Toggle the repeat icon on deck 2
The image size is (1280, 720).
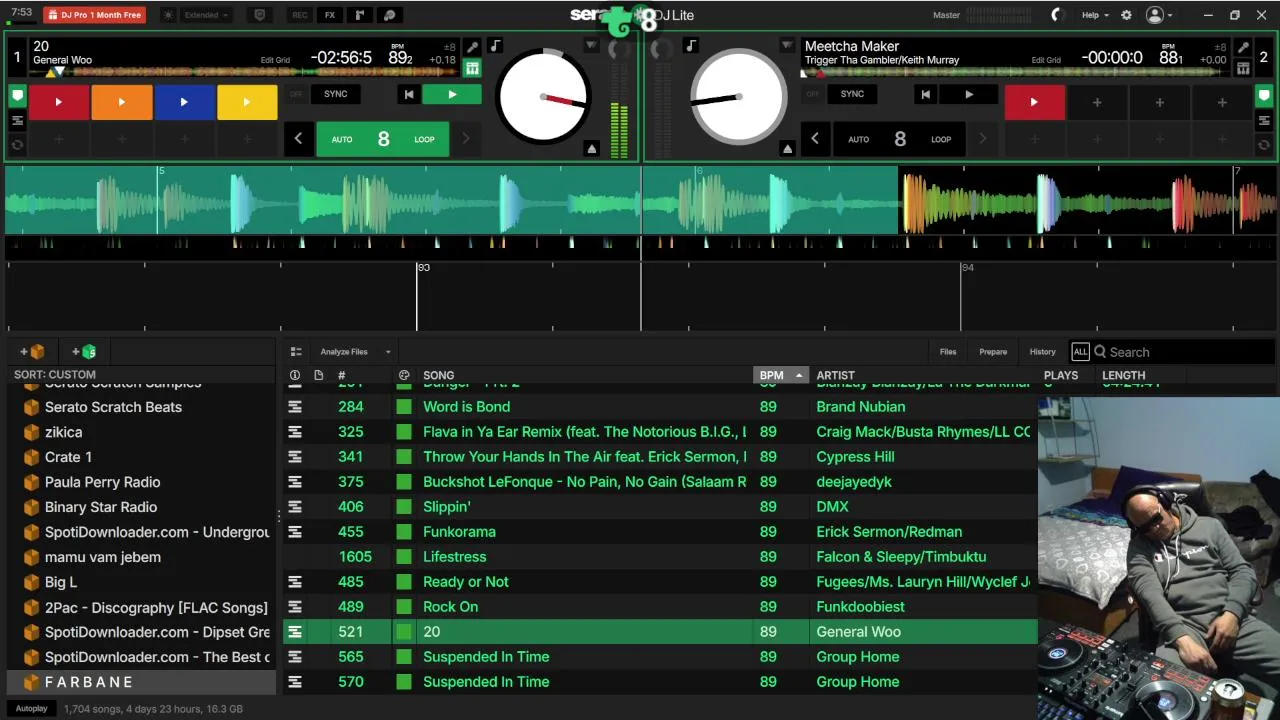(1265, 145)
